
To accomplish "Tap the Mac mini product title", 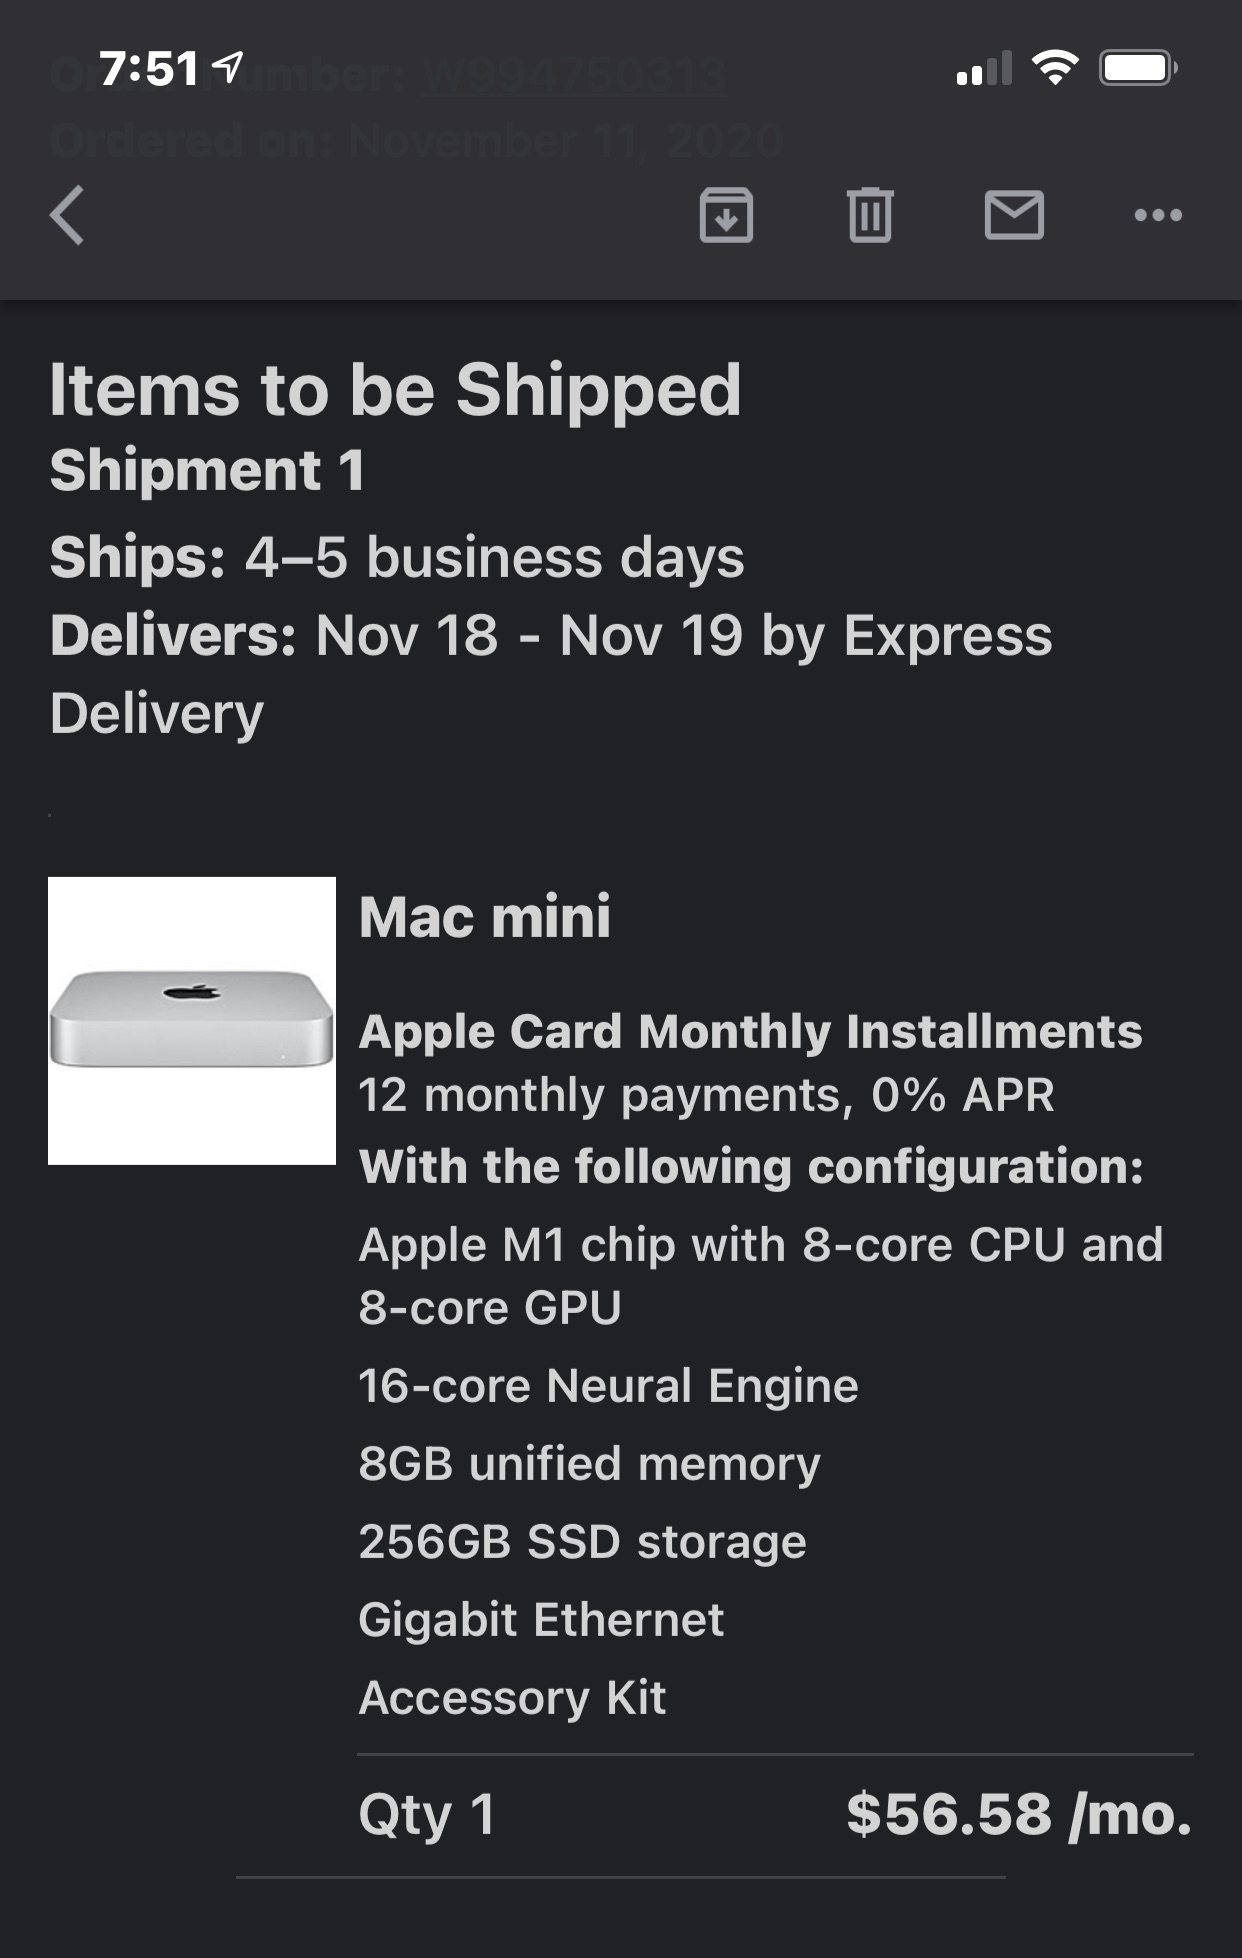I will click(485, 917).
